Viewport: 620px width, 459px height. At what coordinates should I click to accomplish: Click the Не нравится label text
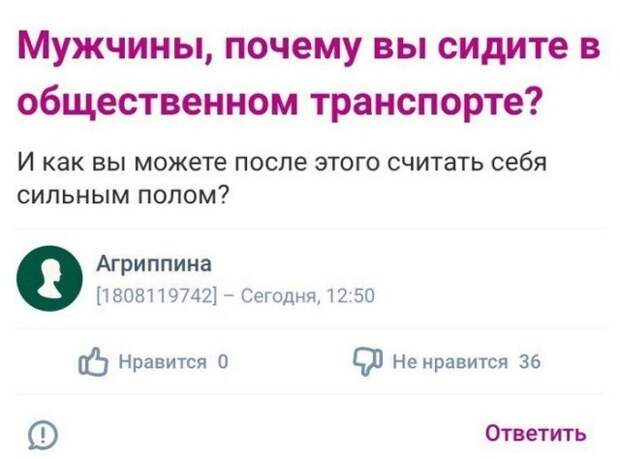tap(450, 362)
